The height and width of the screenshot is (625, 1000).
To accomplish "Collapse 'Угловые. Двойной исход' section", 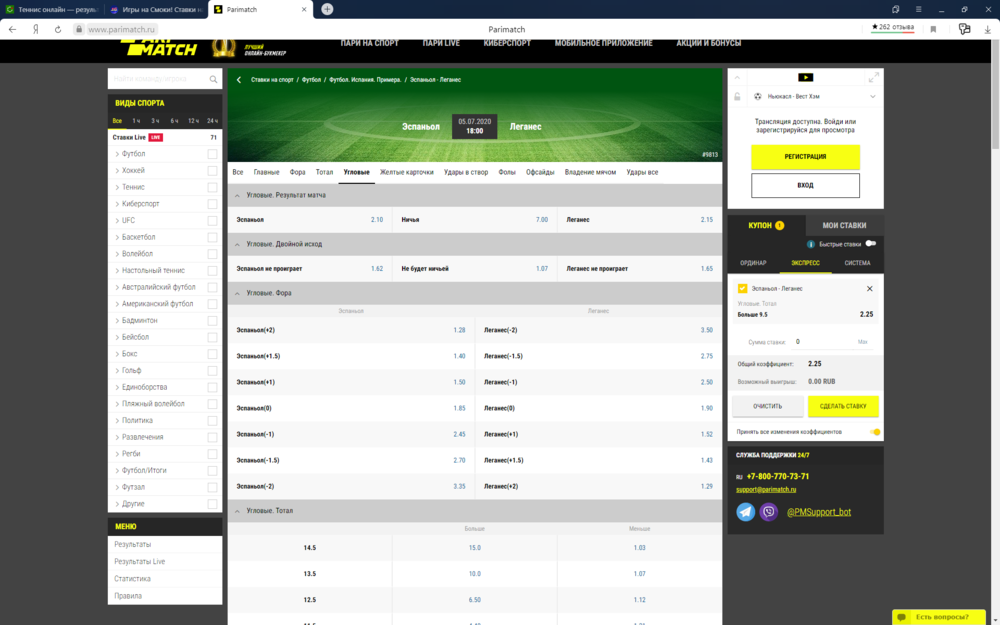I will 237,244.
